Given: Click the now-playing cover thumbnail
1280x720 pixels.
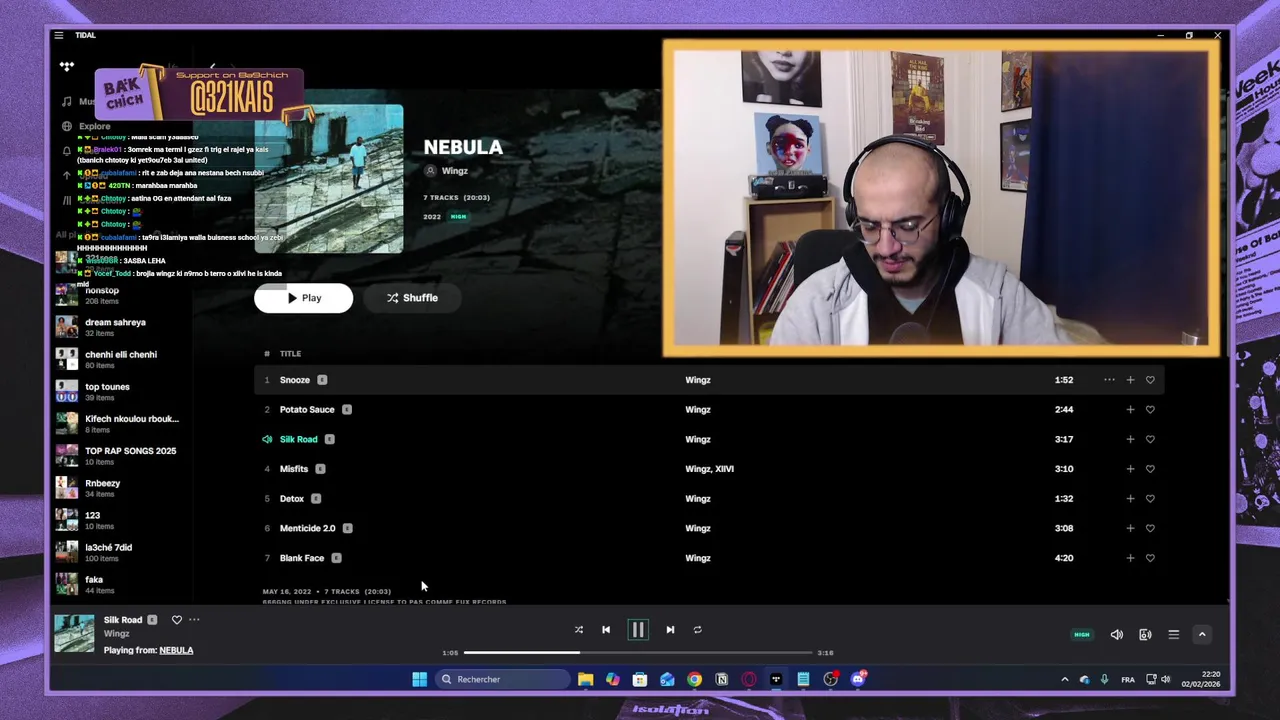Looking at the screenshot, I should tap(74, 633).
